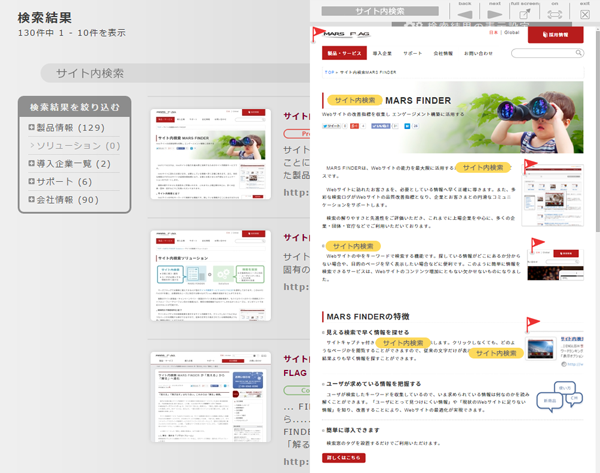Click the 検索結果 page heading
The width and height of the screenshot is (600, 473).
(x=45, y=18)
